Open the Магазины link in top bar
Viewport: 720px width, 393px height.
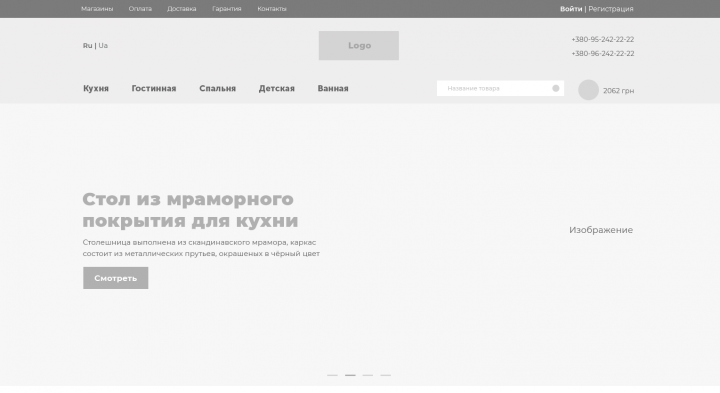(97, 9)
